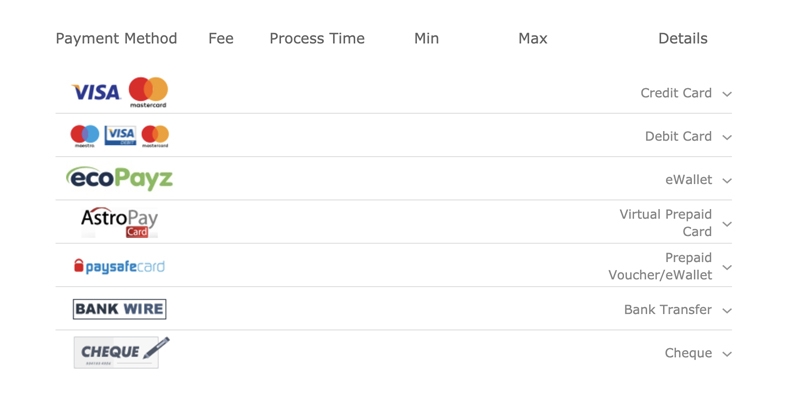Click the Bank Transfer label
The height and width of the screenshot is (402, 800).
click(667, 310)
